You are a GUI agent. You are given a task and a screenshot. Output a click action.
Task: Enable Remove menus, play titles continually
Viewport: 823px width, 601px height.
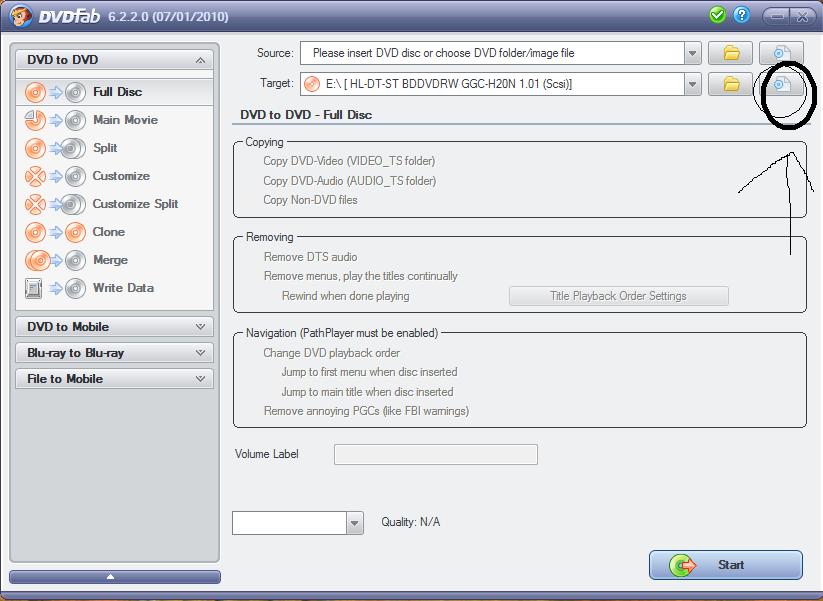[361, 276]
